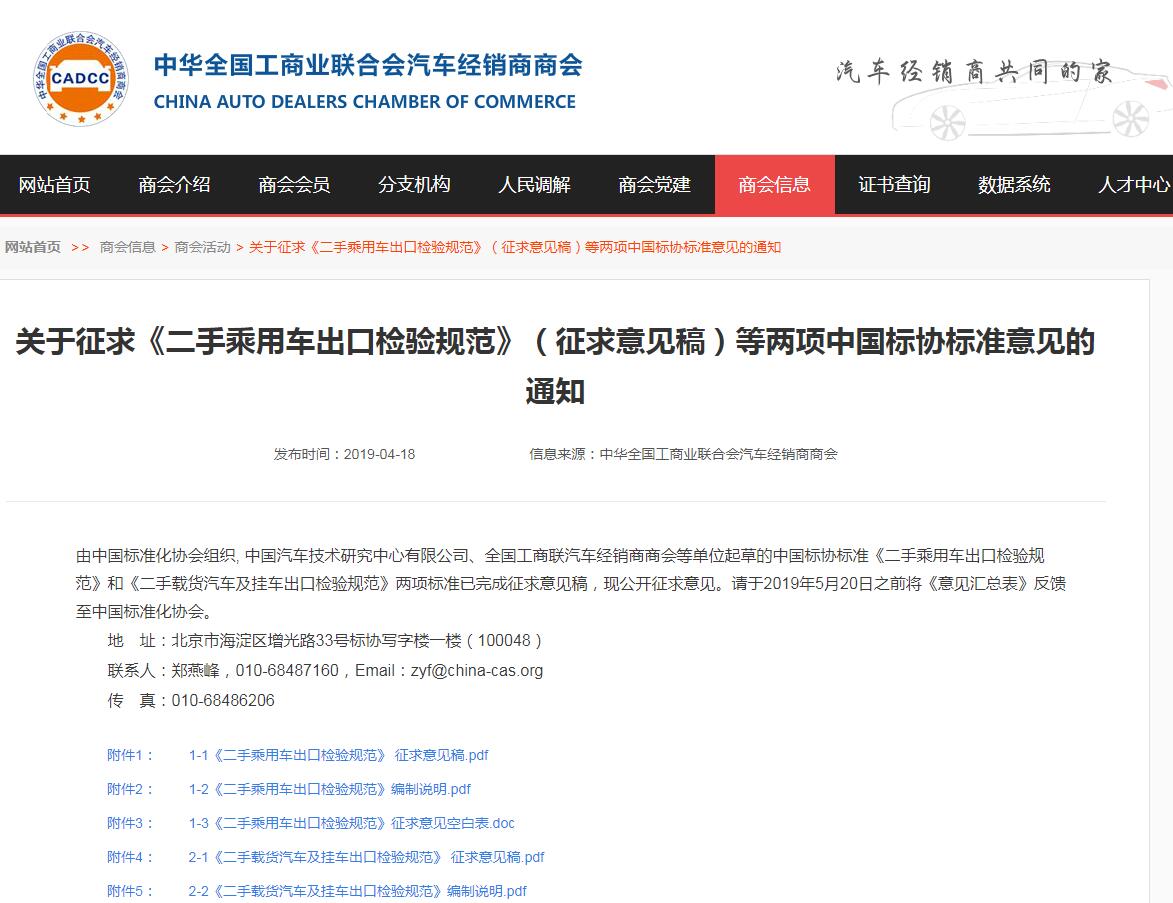Click the publish date 2019-04-18

379,454
